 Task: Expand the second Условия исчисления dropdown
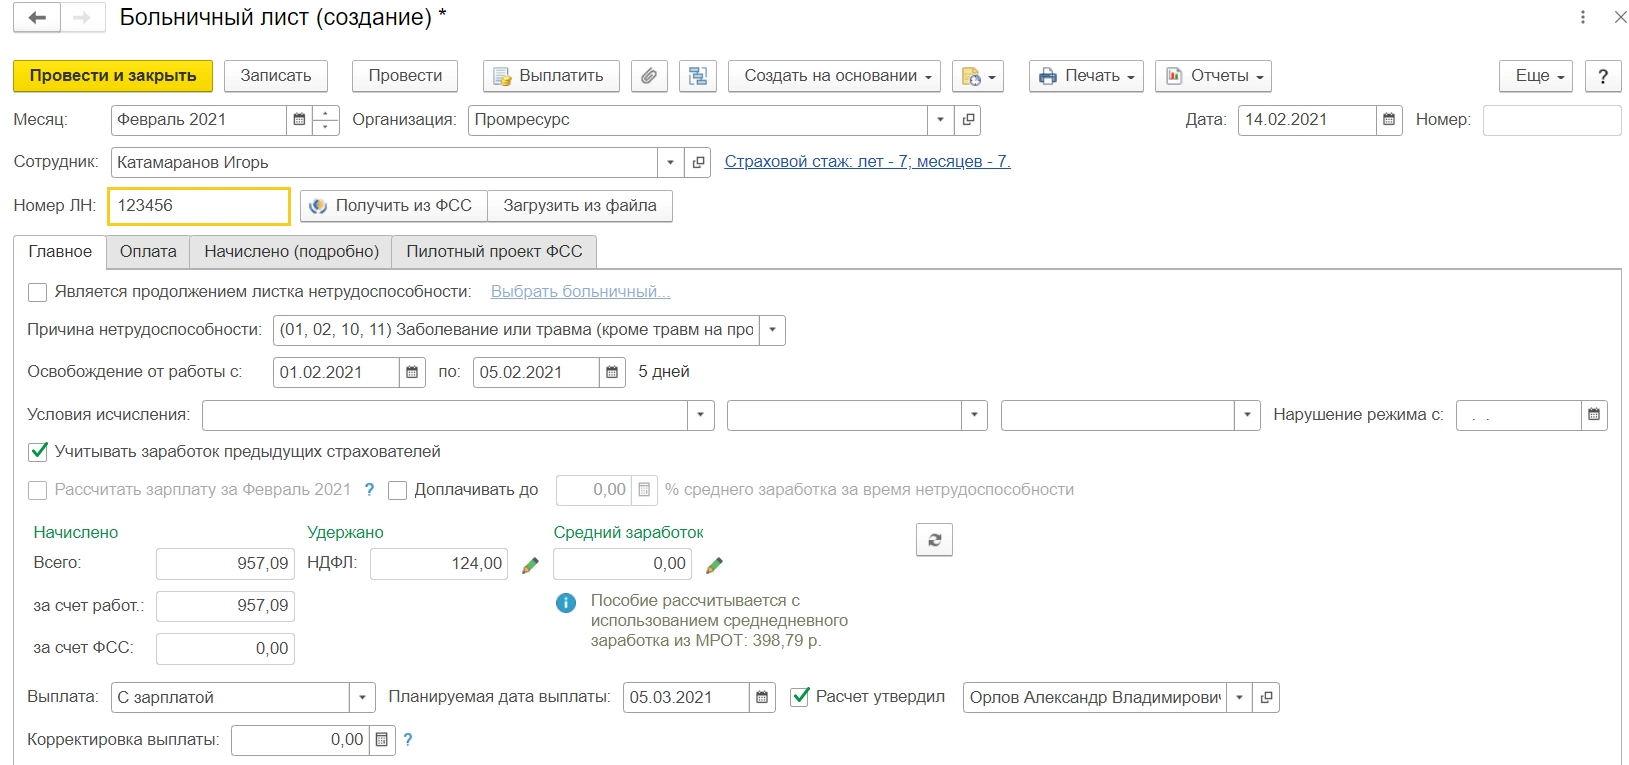click(x=974, y=415)
